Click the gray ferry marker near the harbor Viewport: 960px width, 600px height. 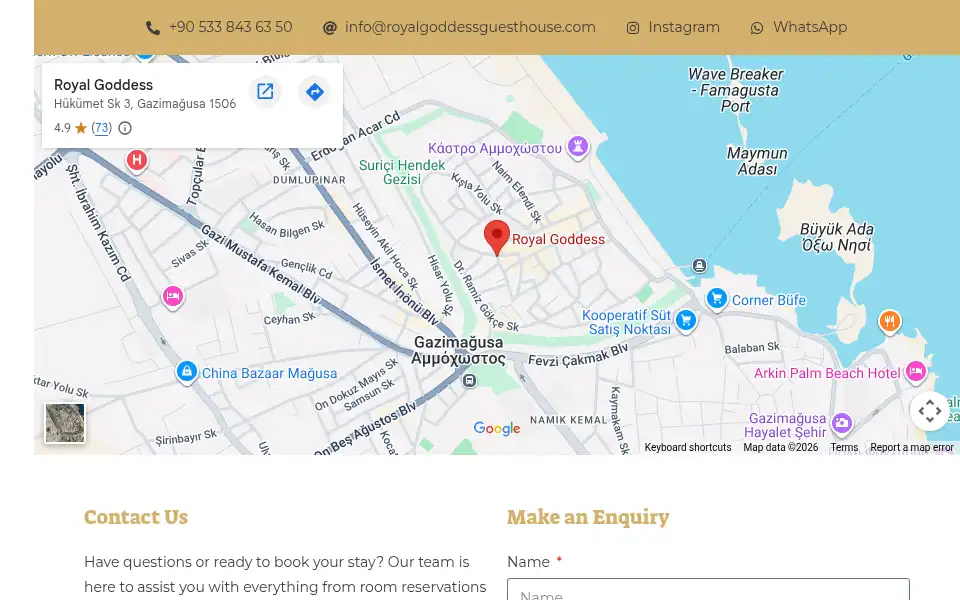(x=699, y=266)
